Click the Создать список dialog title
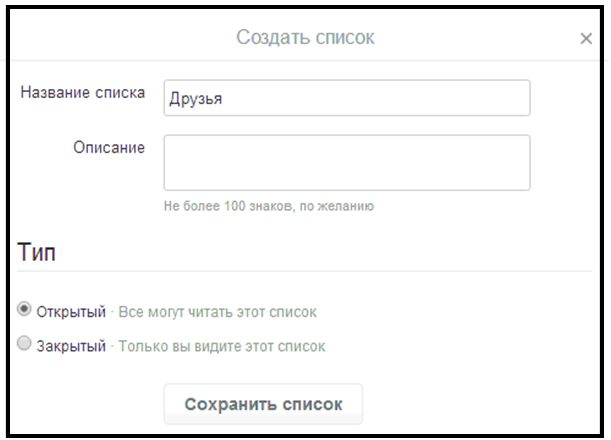Viewport: 611px width, 440px height. pos(306,37)
